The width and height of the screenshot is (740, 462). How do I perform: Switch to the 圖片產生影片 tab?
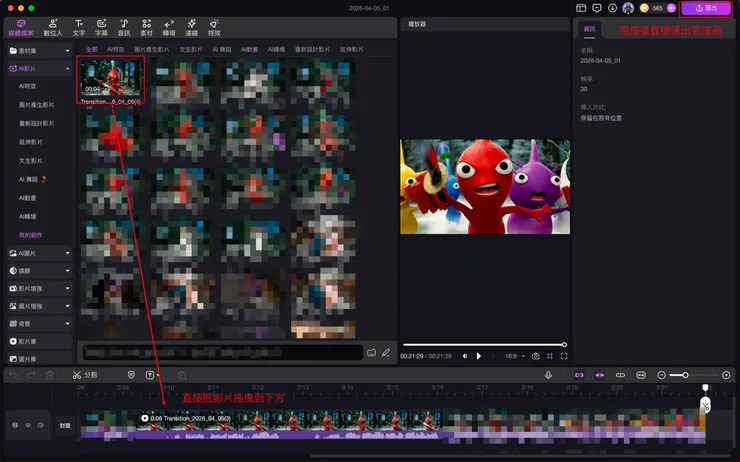coord(153,49)
